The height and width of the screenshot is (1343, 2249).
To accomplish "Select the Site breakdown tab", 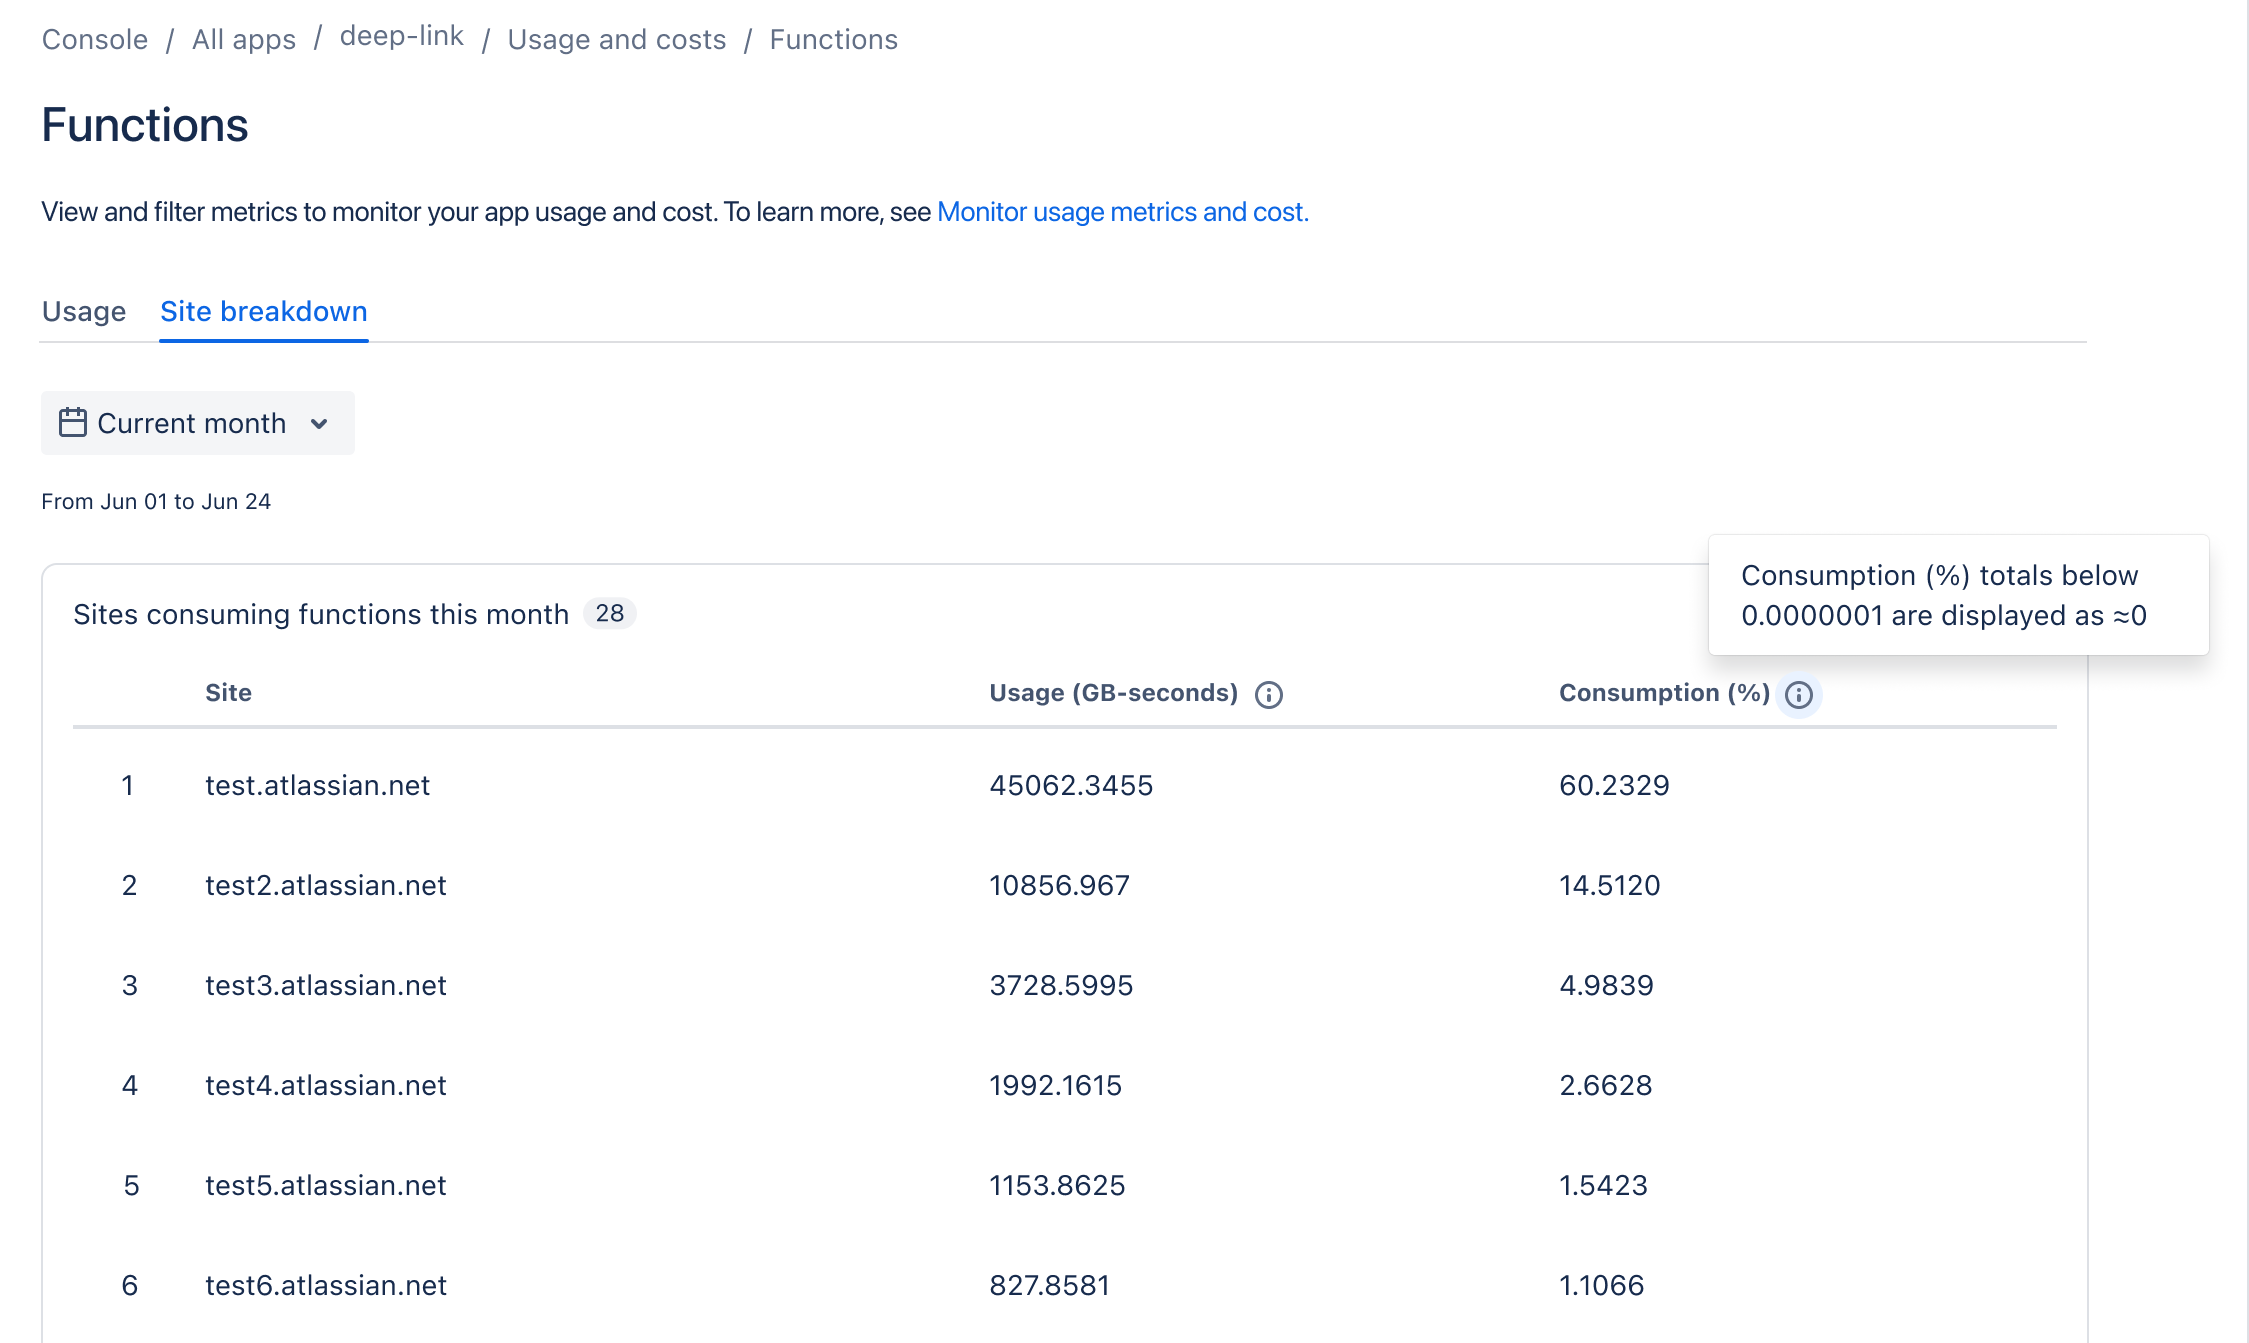I will coord(263,311).
